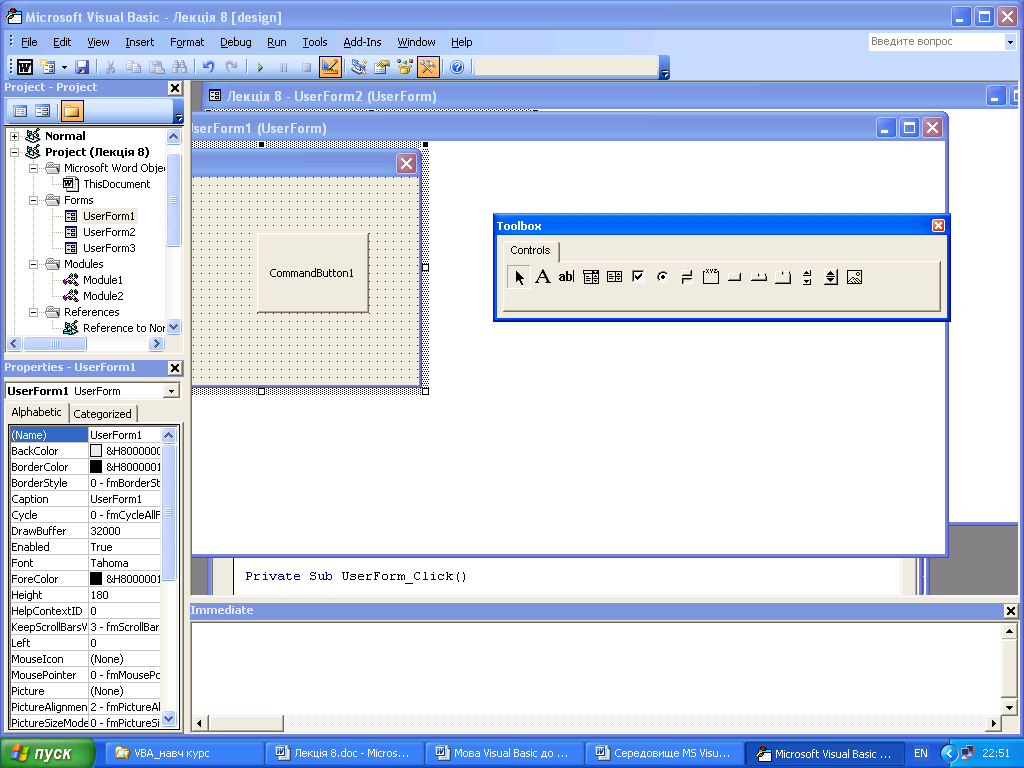Switch to the Categorized properties tab
Screen dimensions: 1024x768
click(103, 413)
